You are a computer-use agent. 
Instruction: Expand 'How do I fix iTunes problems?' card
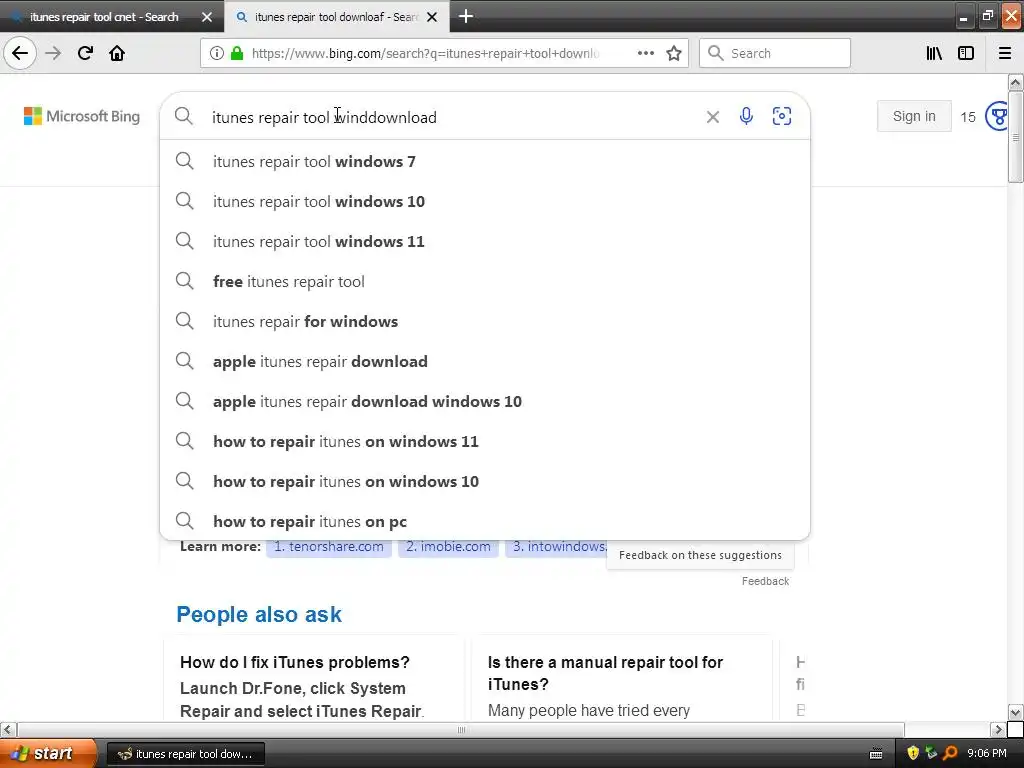pos(312,679)
